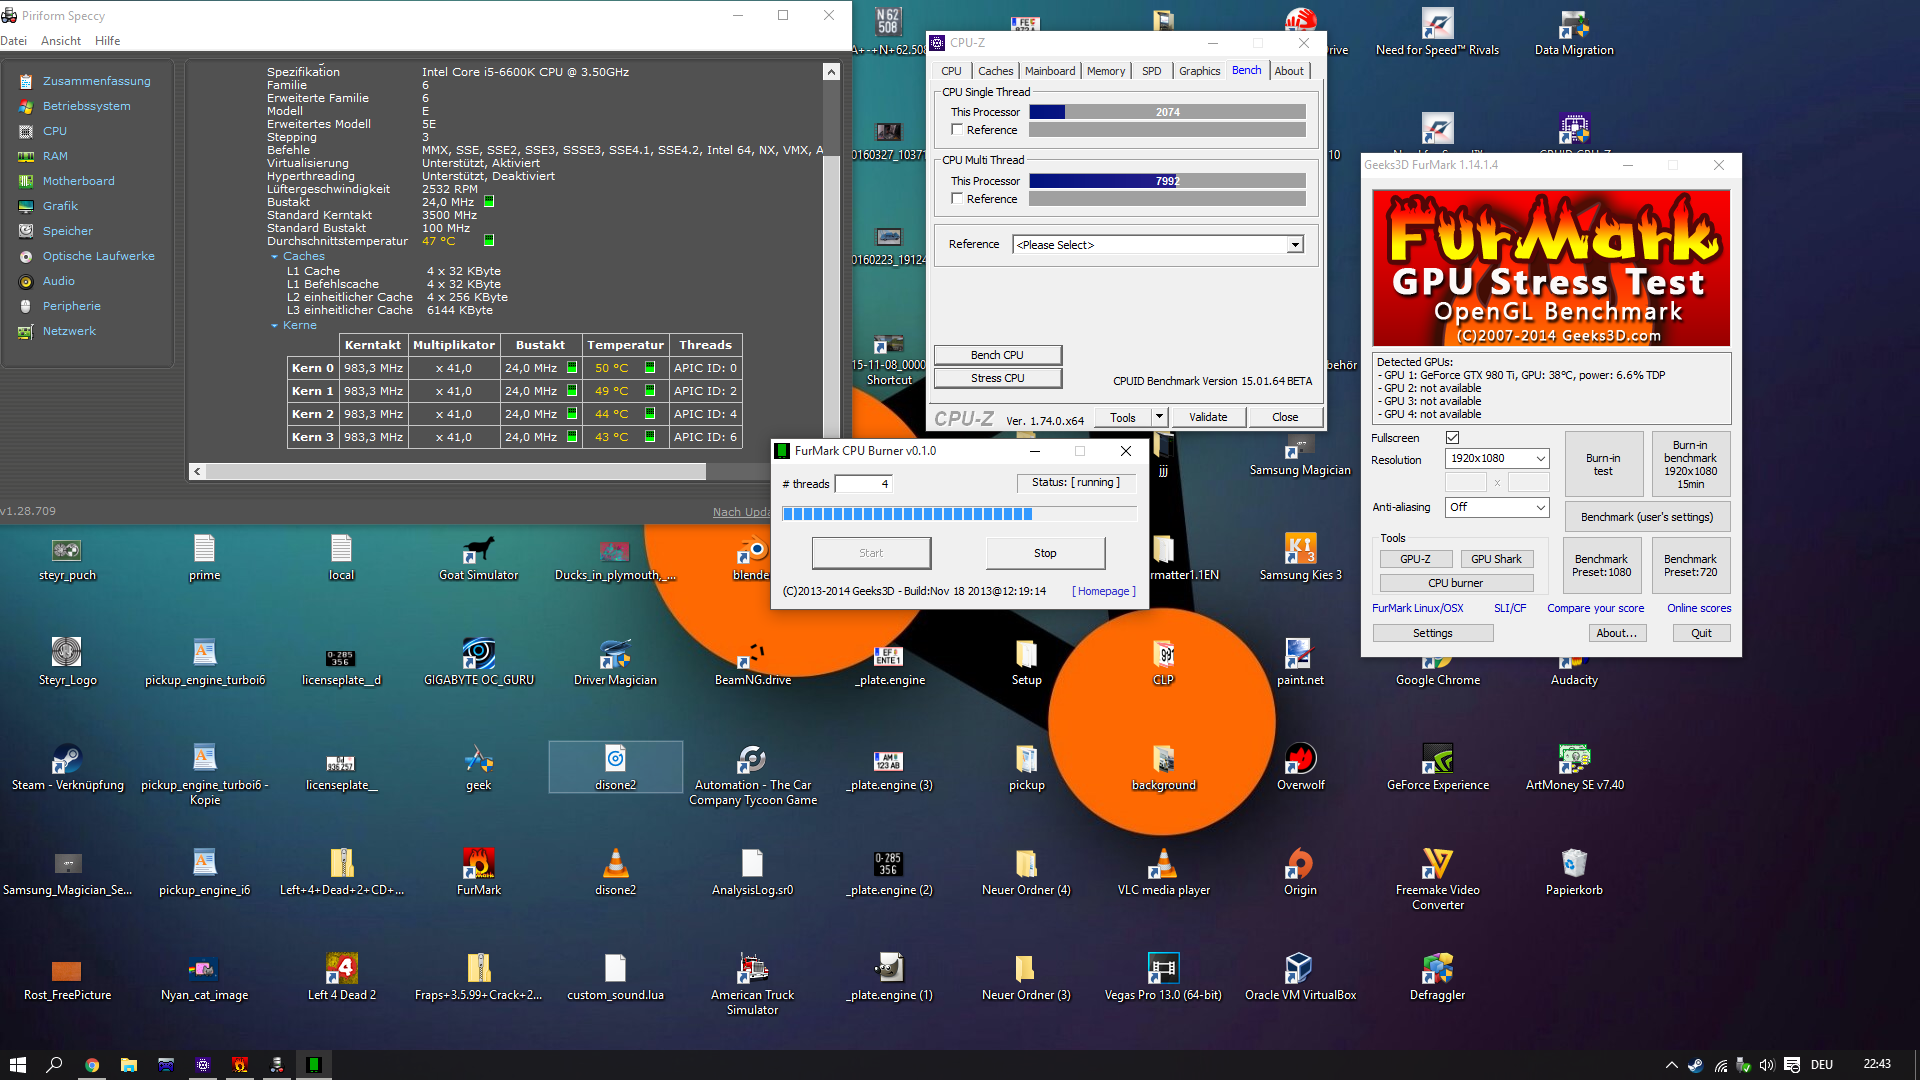
Task: Click the Speccy horizontal scrollbar left arrow
Action: click(x=197, y=471)
